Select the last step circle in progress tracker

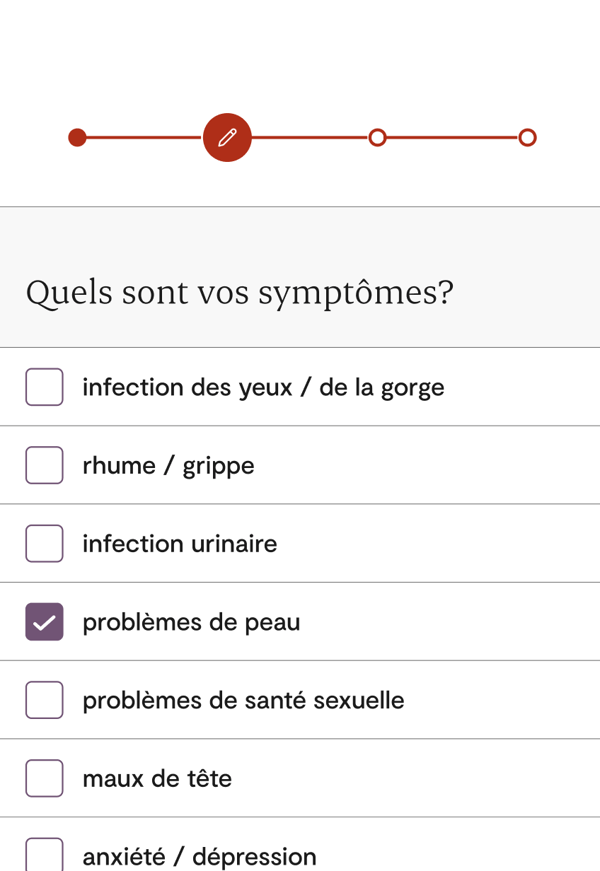tap(527, 137)
